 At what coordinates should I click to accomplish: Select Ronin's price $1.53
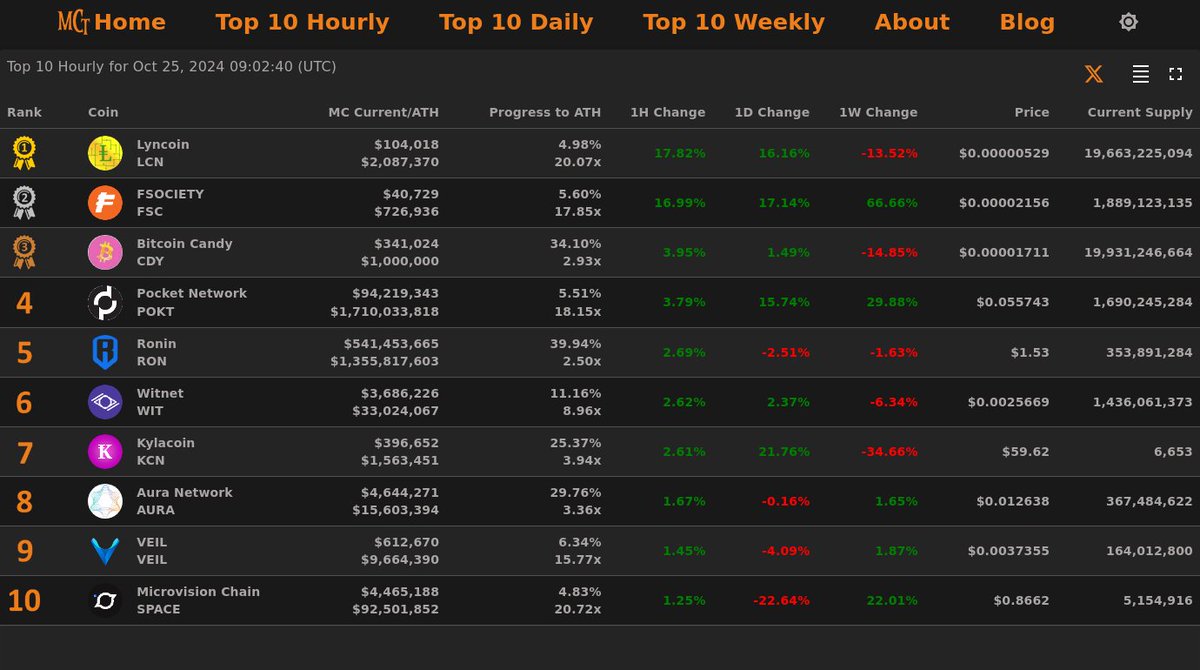point(1032,352)
